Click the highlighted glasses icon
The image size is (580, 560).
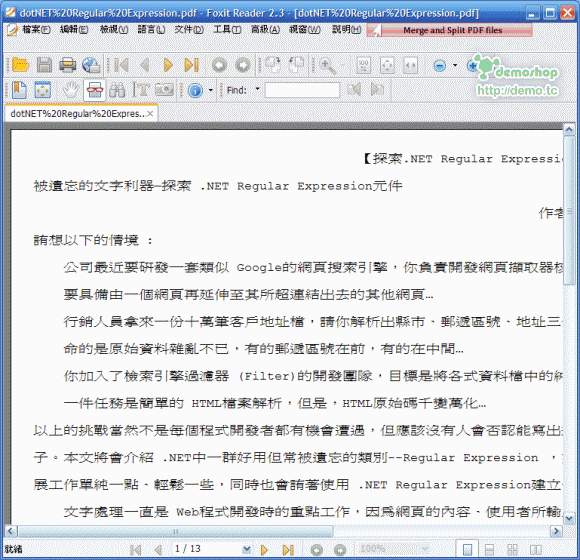point(95,90)
